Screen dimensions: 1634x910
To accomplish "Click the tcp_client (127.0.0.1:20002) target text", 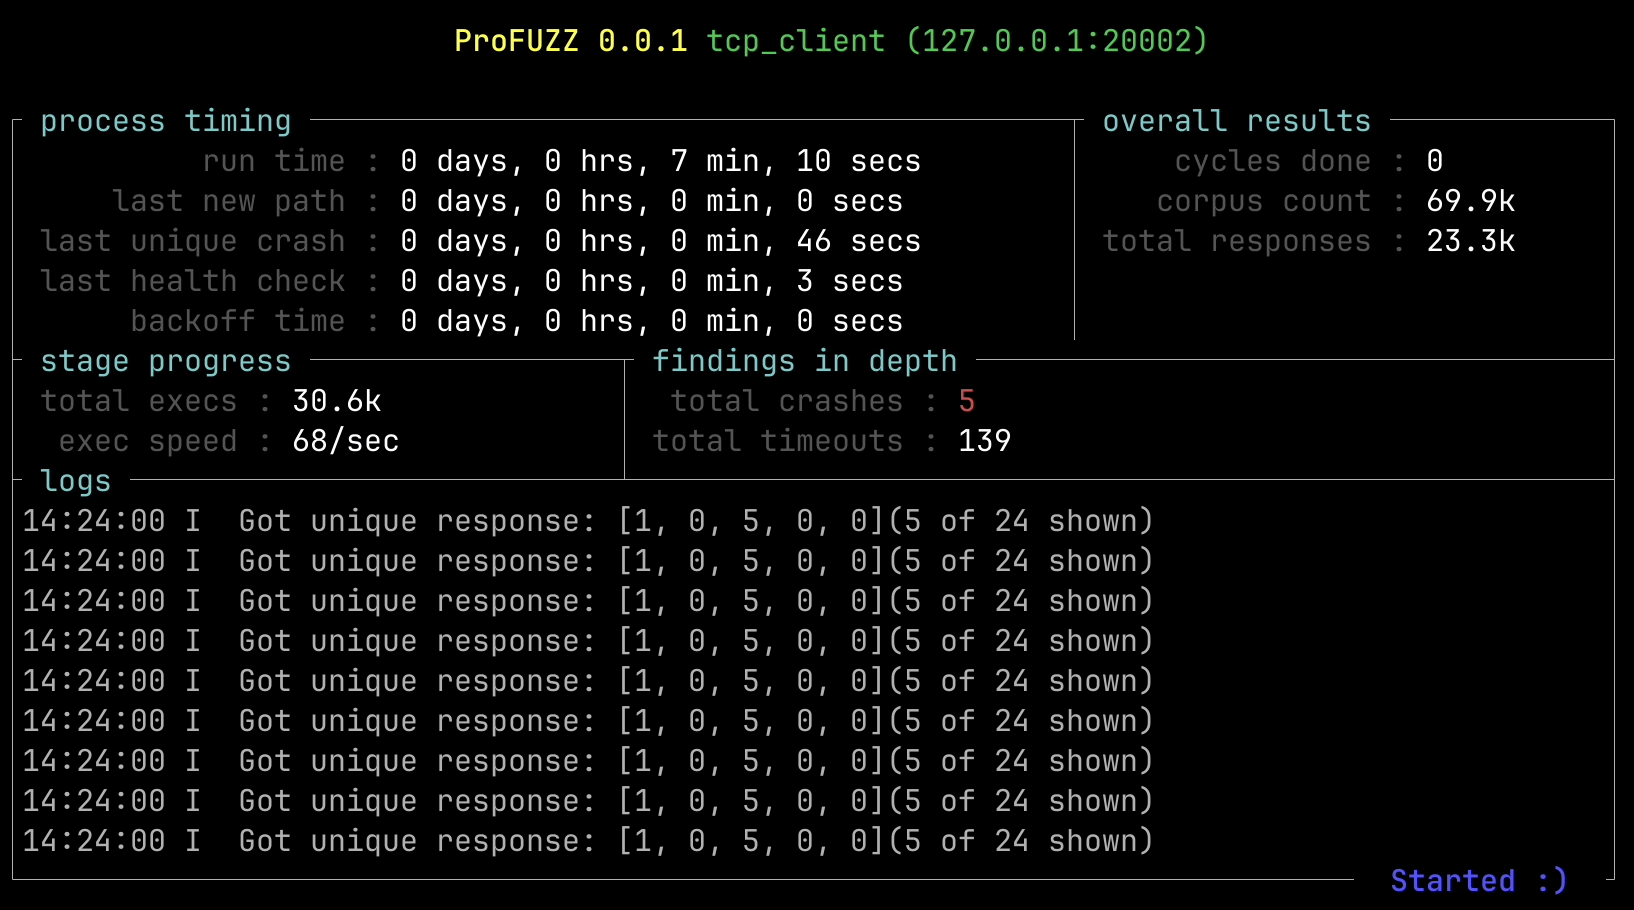I will [x=957, y=41].
